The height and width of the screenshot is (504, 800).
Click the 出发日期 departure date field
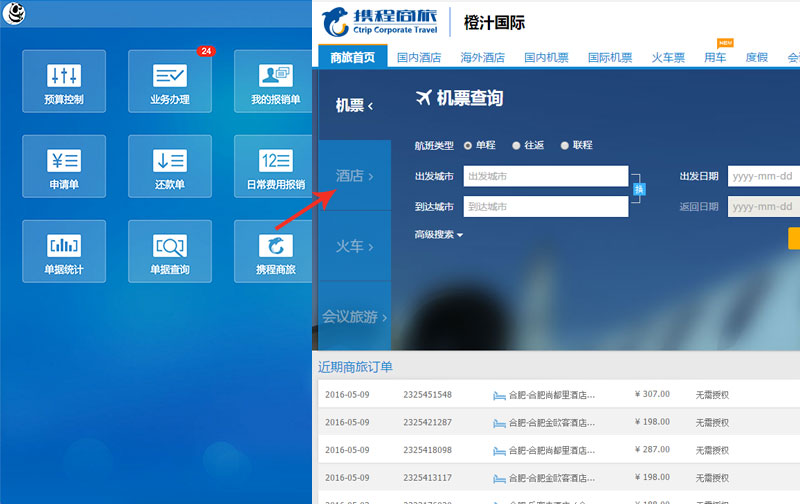pyautogui.click(x=764, y=176)
